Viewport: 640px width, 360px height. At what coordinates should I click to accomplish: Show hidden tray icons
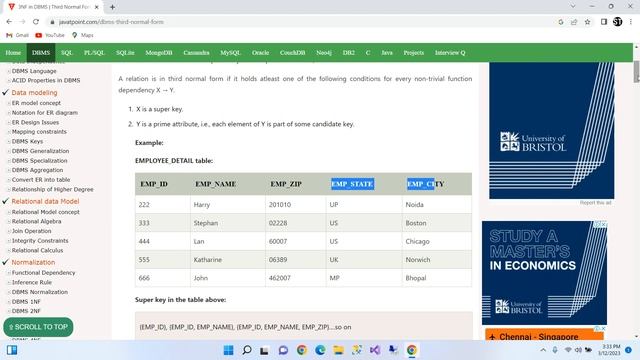click(543, 350)
